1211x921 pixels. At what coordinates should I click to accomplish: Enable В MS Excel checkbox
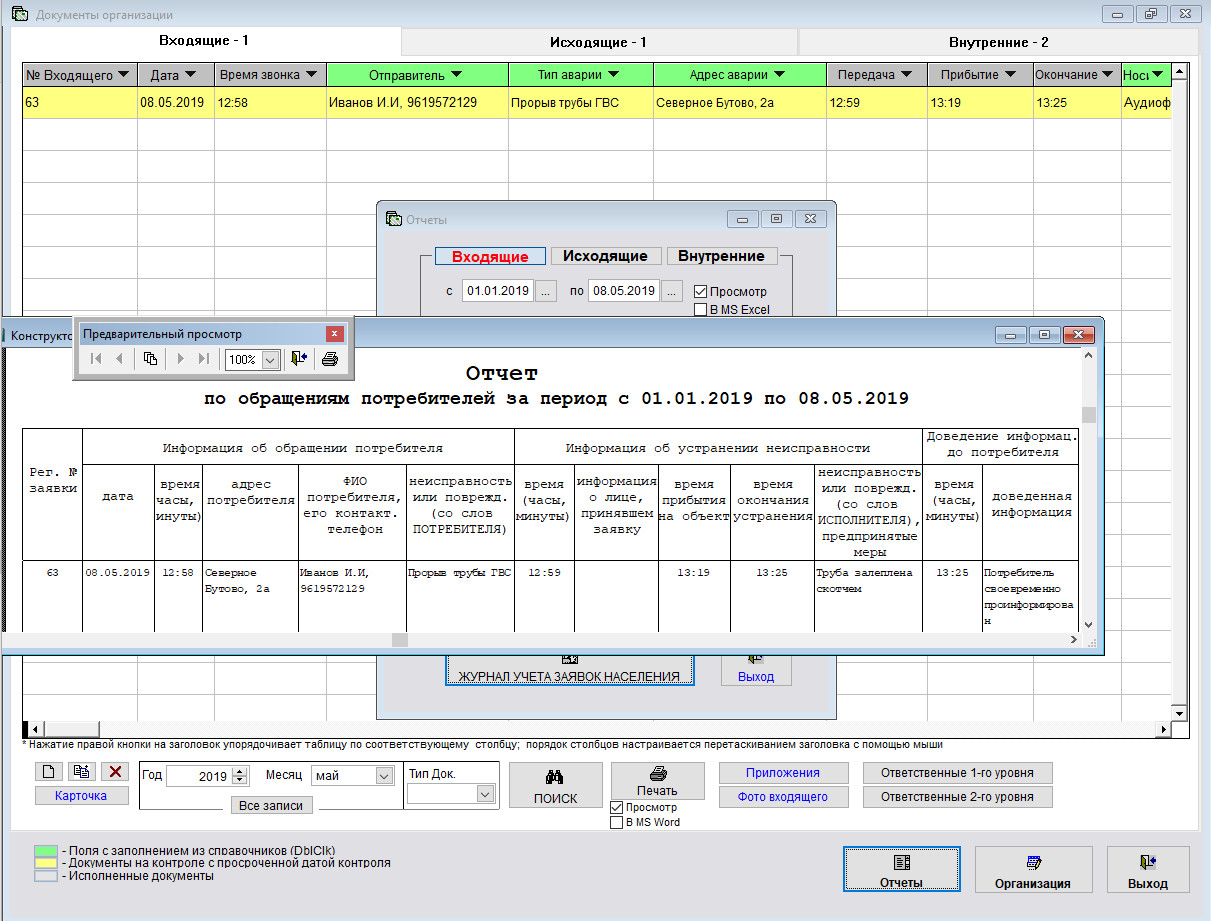(x=700, y=310)
